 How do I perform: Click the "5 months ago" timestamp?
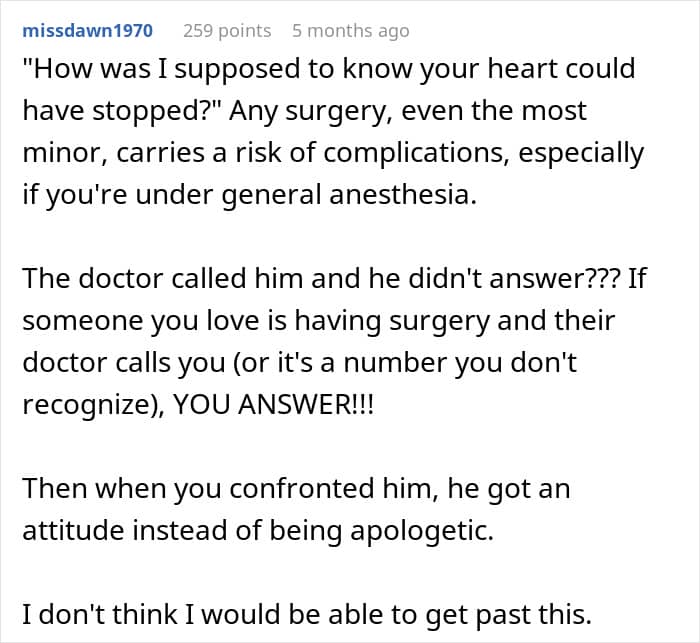point(350,31)
